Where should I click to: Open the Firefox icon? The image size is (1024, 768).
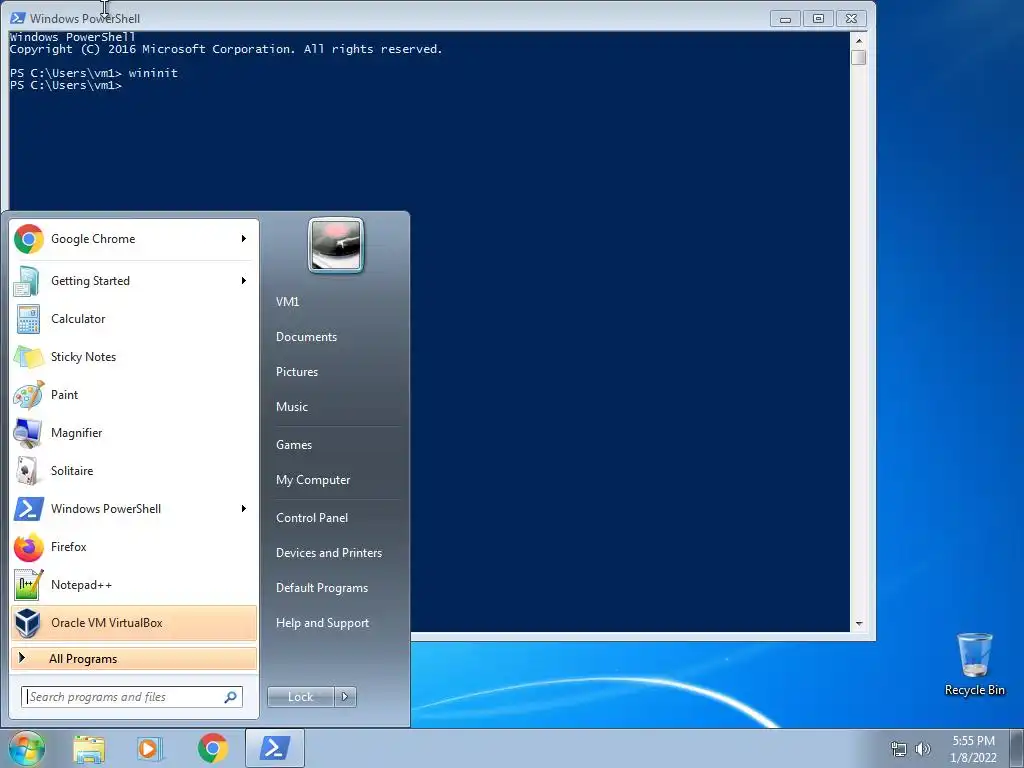point(28,547)
